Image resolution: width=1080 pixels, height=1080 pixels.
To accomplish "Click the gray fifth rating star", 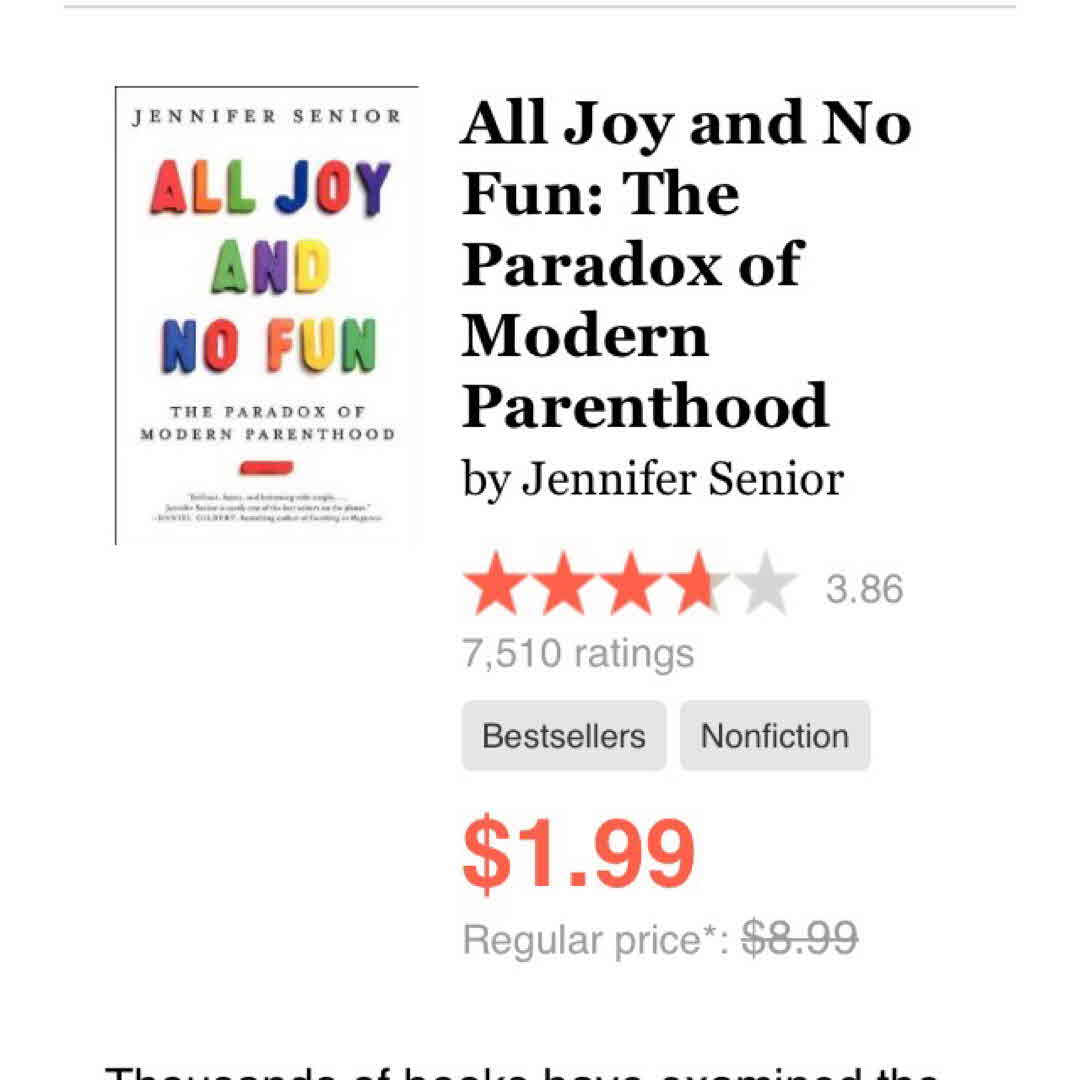I will pyautogui.click(x=767, y=587).
